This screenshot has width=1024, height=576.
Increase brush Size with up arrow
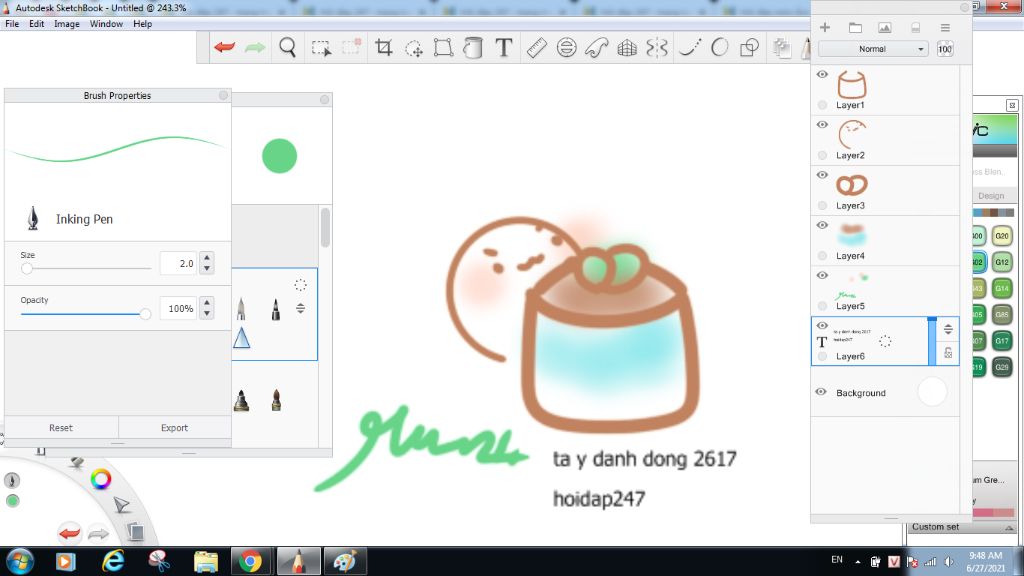click(x=207, y=258)
